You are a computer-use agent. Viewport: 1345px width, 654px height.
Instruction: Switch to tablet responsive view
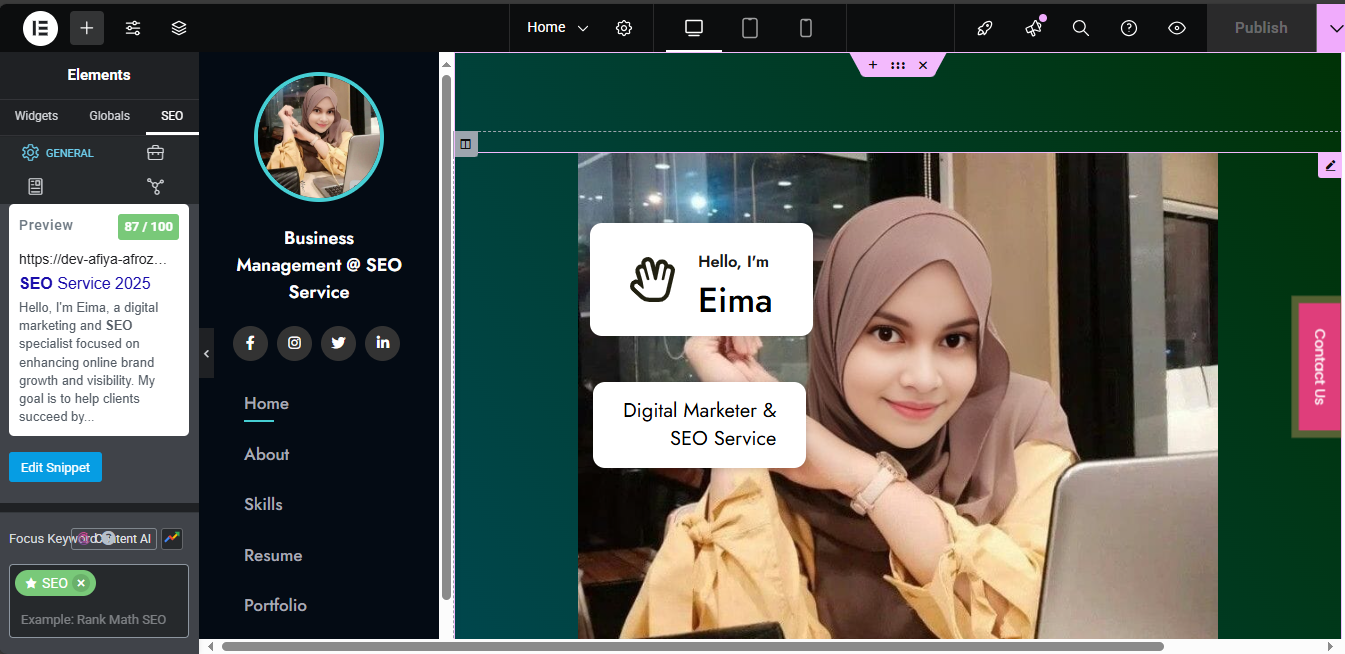tap(750, 28)
